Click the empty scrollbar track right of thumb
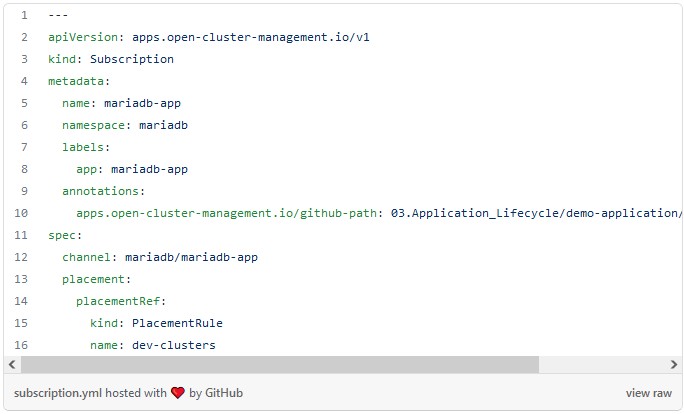Image resolution: width=684 pixels, height=414 pixels. 602,364
